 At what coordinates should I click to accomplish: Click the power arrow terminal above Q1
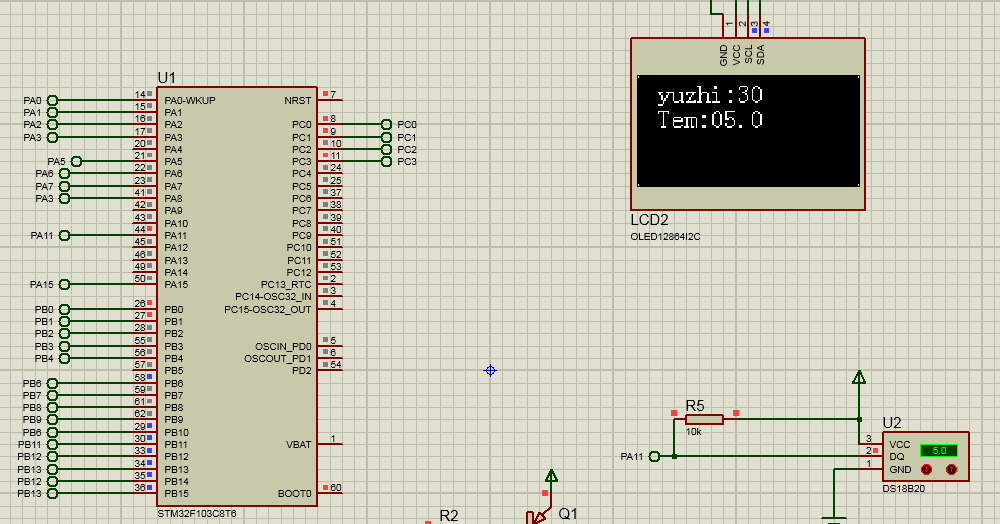tap(552, 476)
